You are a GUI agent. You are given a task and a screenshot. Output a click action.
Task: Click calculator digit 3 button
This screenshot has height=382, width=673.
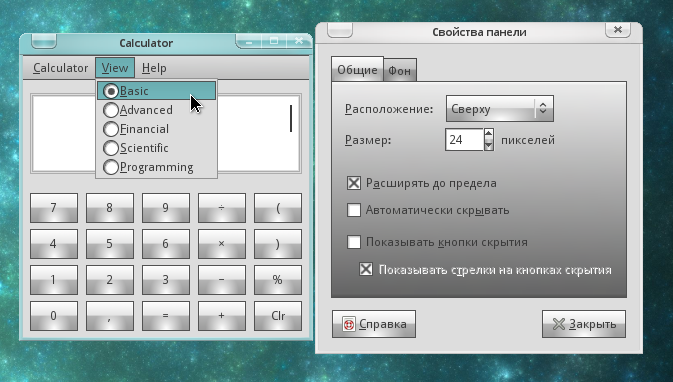point(166,280)
